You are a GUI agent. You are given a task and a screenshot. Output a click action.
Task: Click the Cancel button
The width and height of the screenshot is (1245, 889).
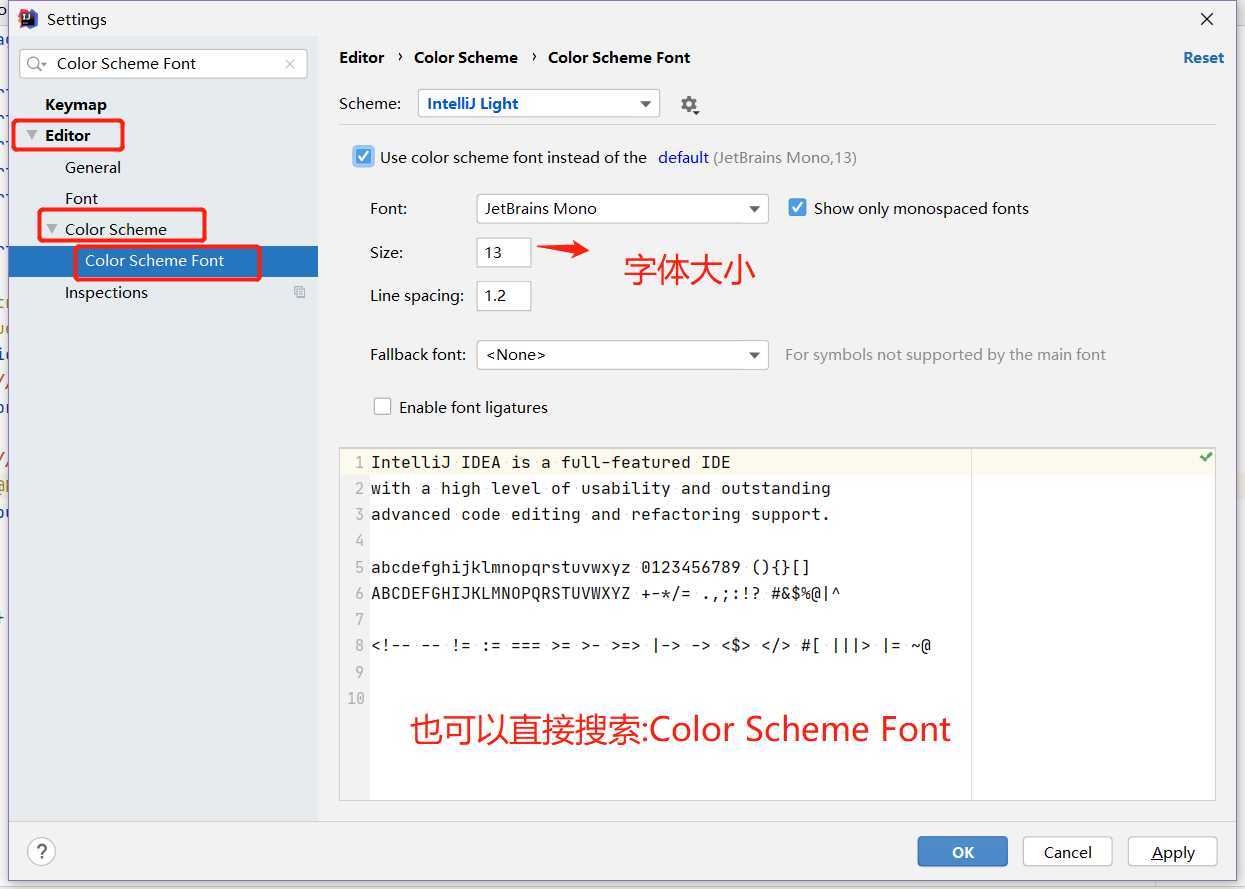click(1068, 852)
